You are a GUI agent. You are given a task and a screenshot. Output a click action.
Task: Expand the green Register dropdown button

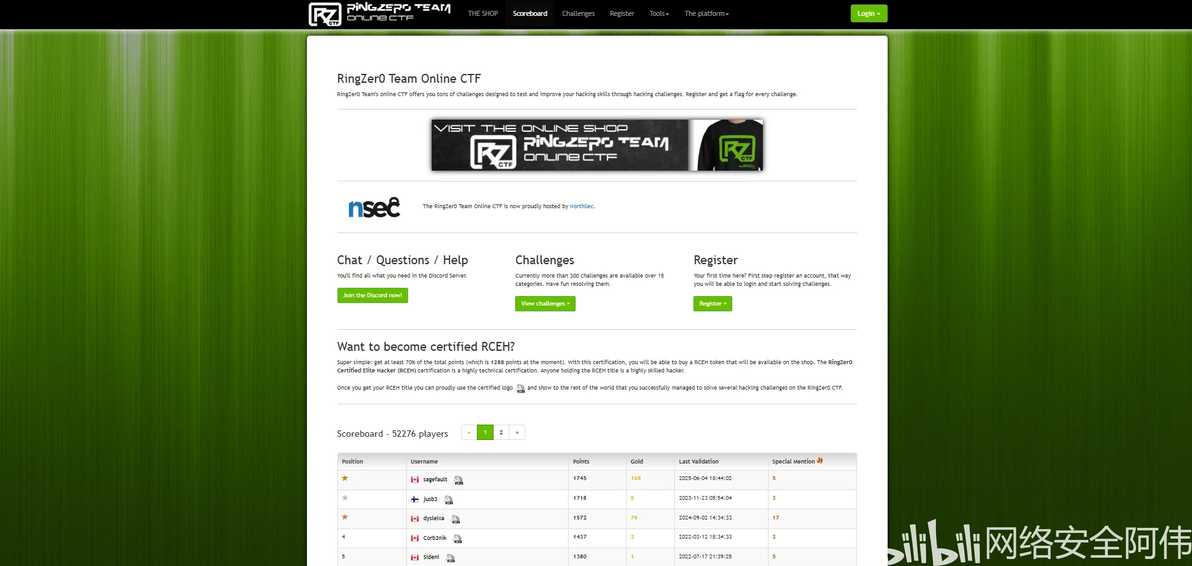click(x=712, y=304)
